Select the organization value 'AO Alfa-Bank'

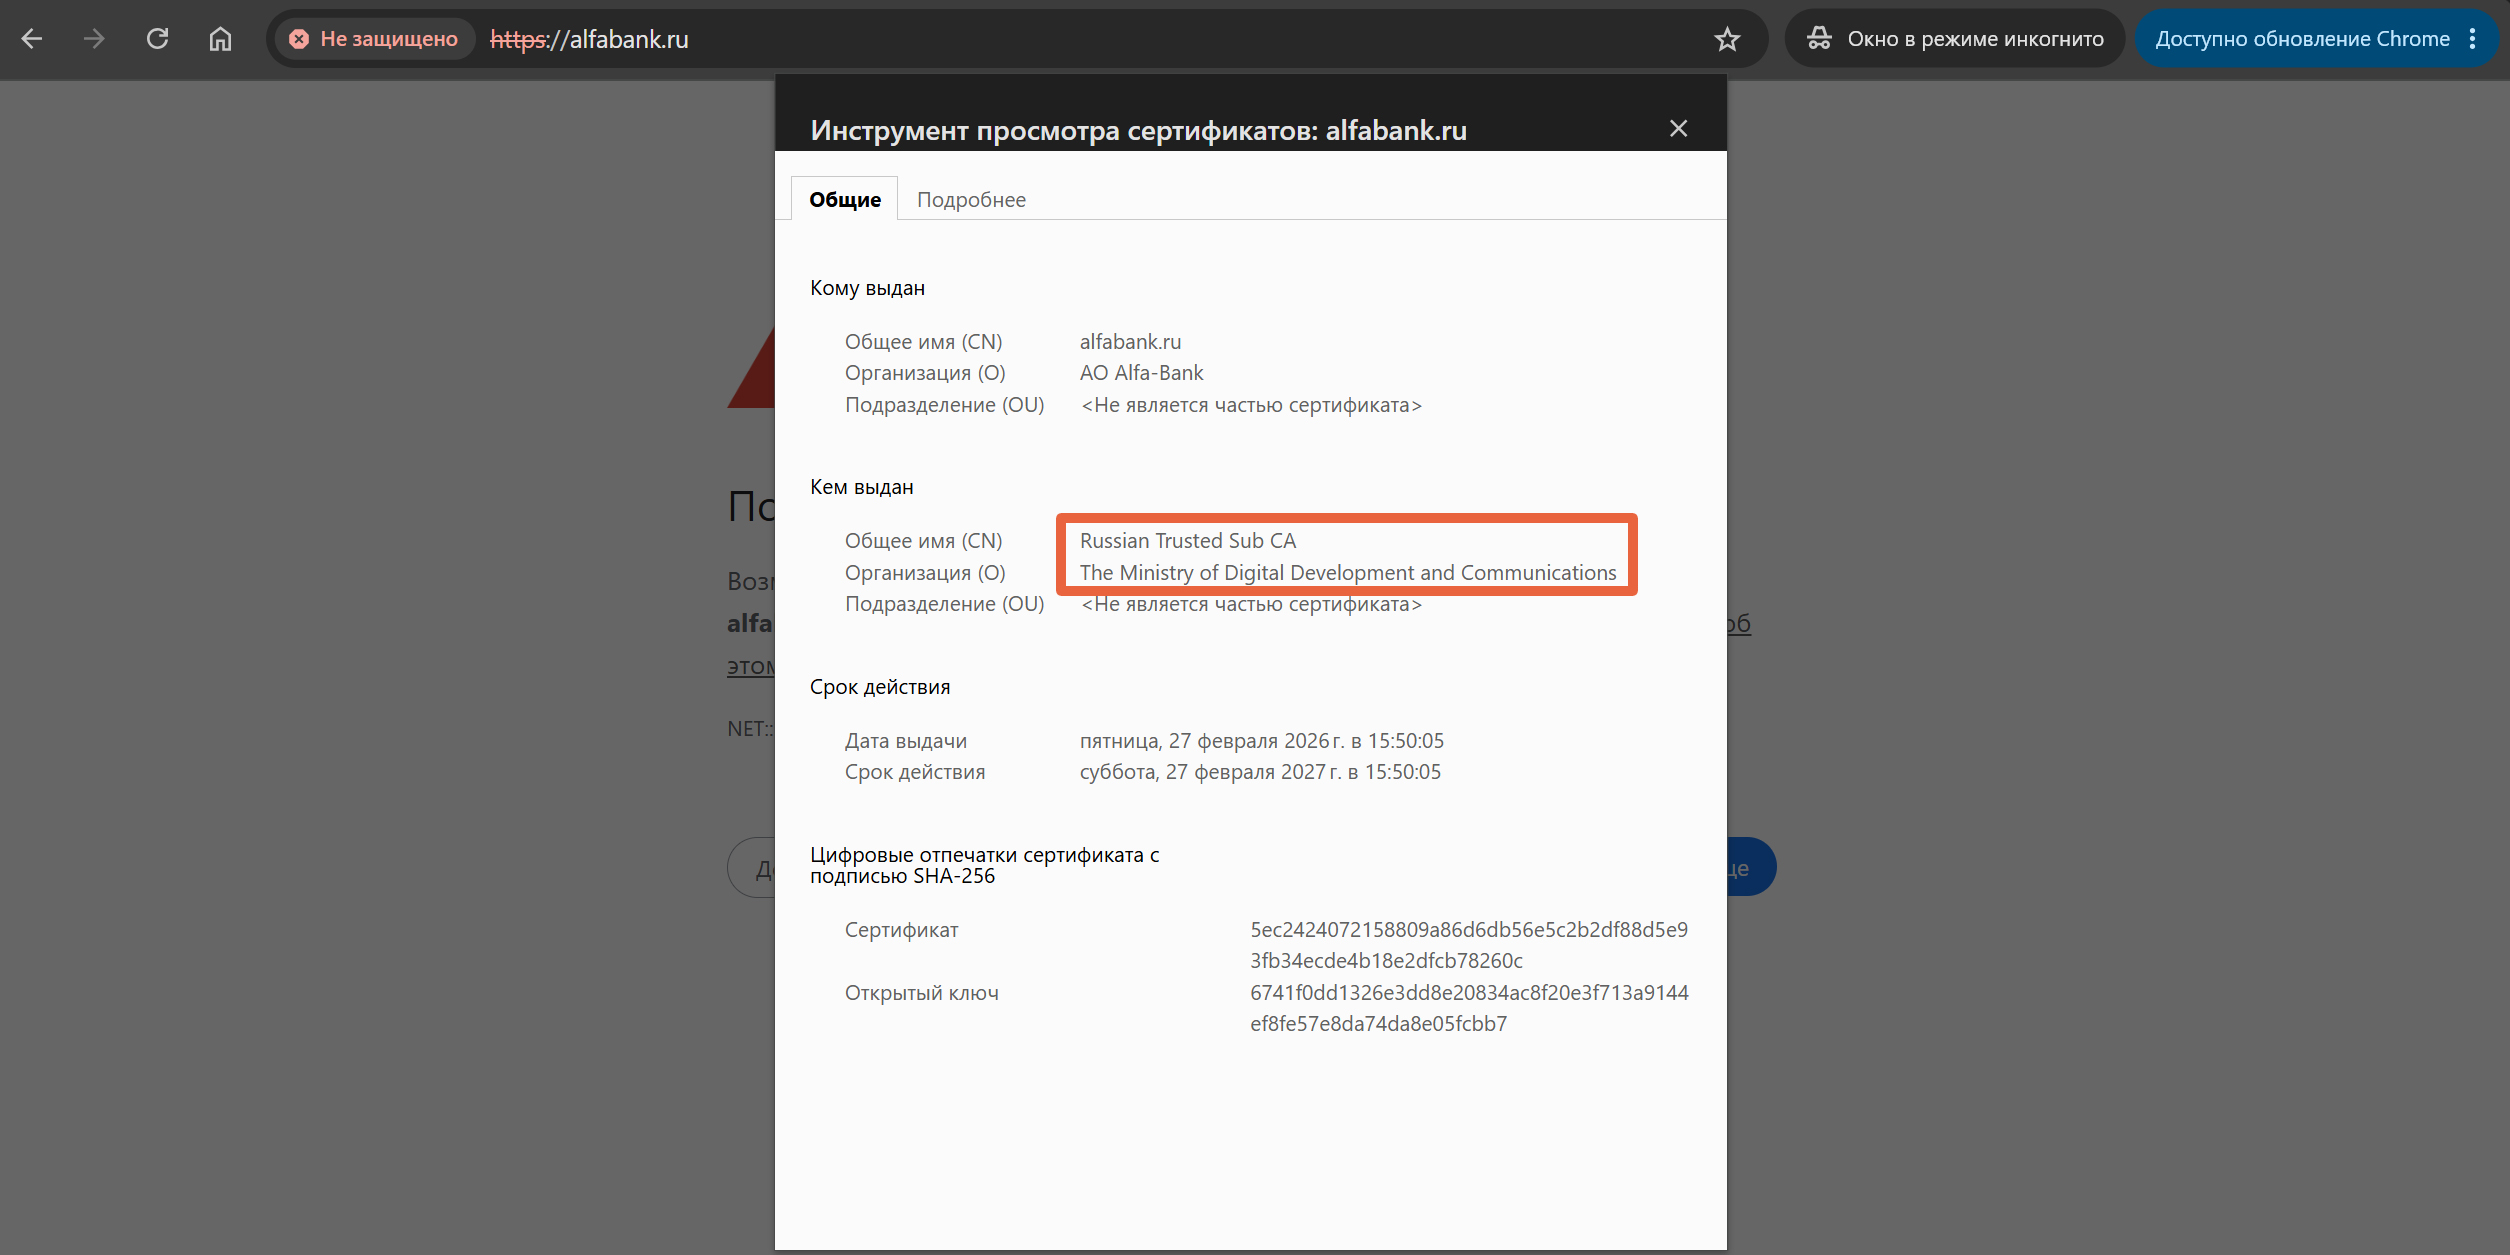[1141, 373]
